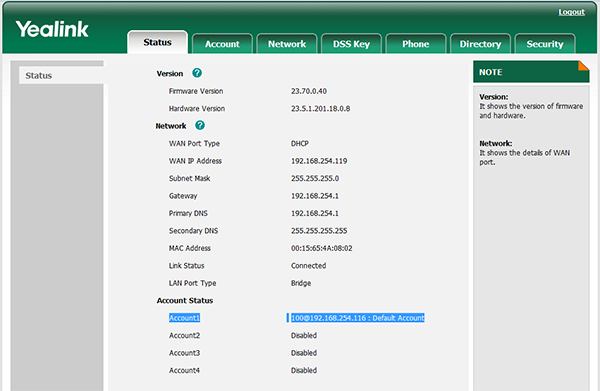Click the Gateway label

(x=183, y=196)
